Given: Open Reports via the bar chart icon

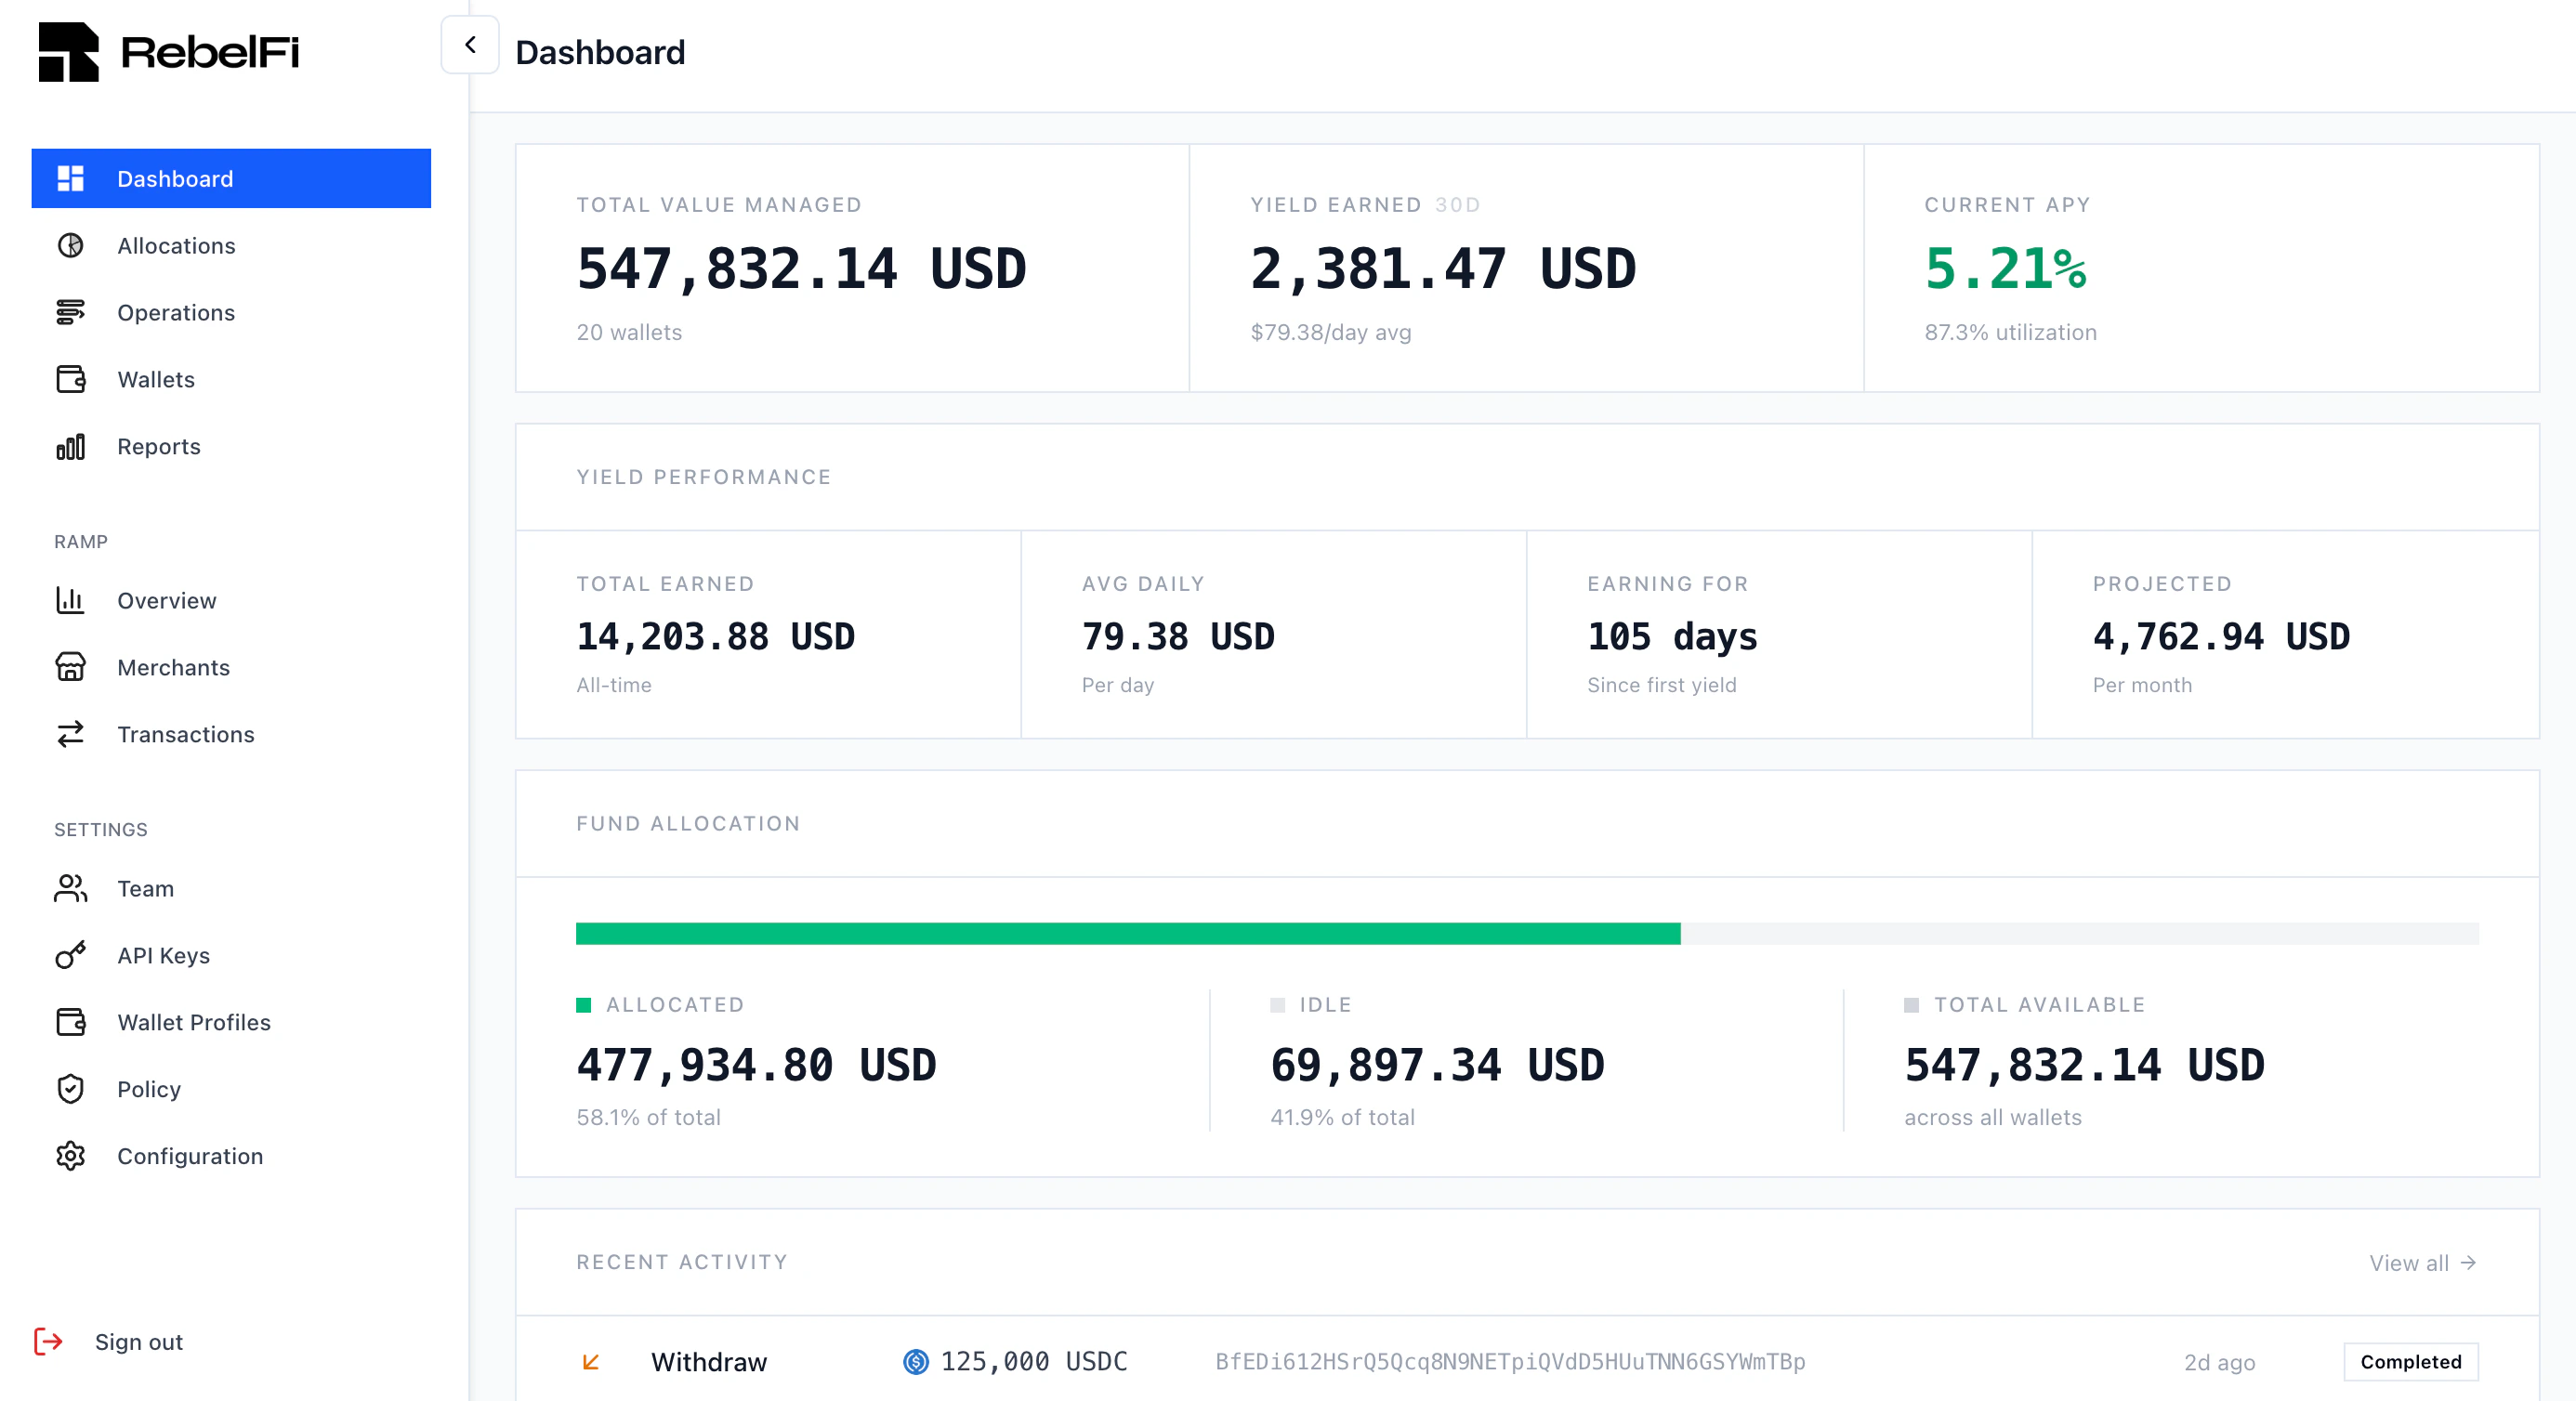Looking at the screenshot, I should (x=70, y=447).
